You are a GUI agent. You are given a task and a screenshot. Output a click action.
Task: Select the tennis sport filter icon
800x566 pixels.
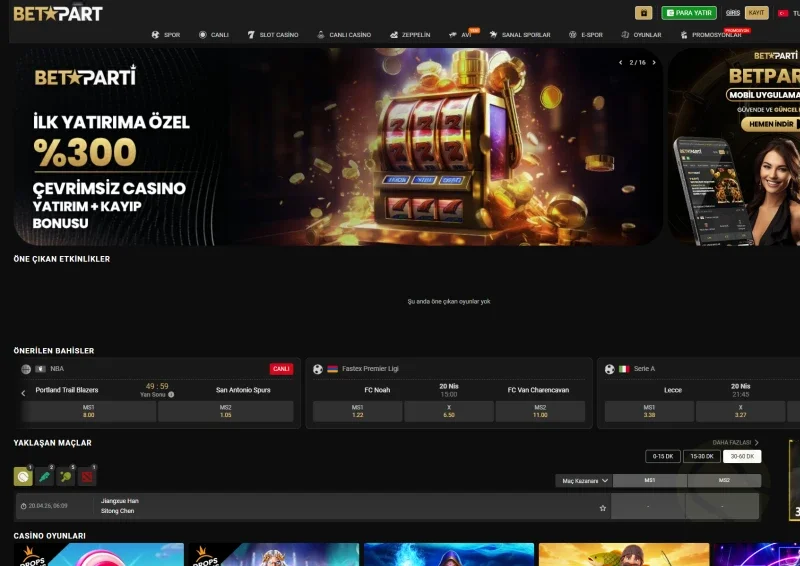23,477
